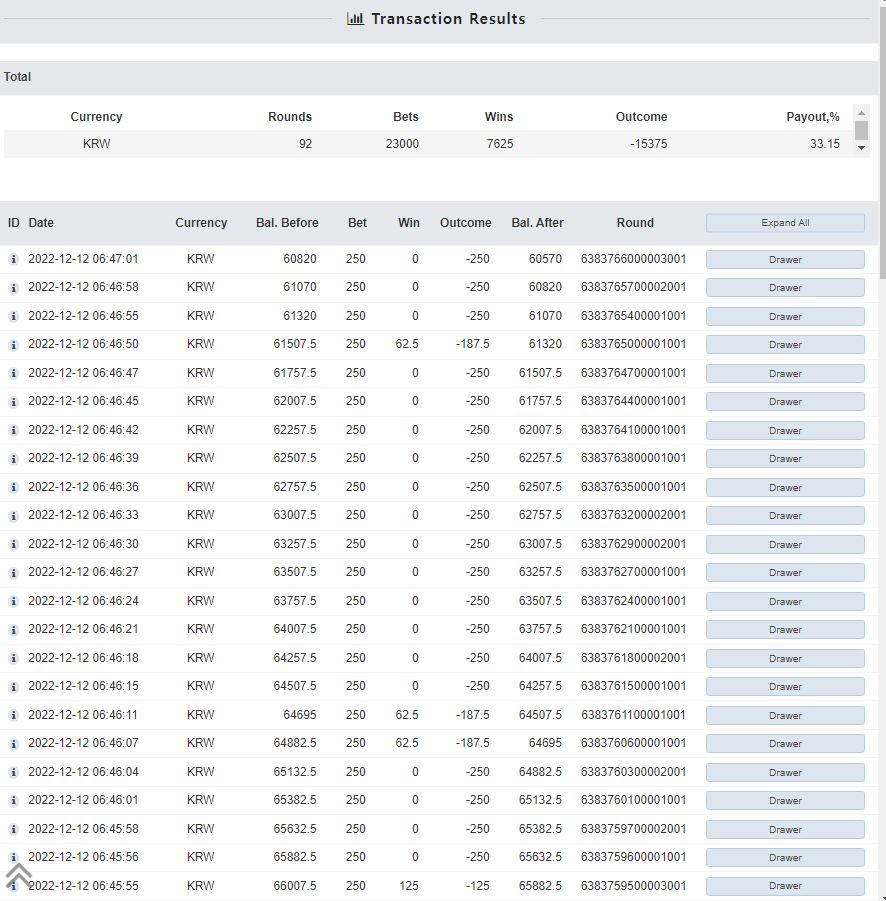Image resolution: width=886 pixels, height=901 pixels.
Task: Click info icon for row 06:46:33
Action: click(x=14, y=516)
